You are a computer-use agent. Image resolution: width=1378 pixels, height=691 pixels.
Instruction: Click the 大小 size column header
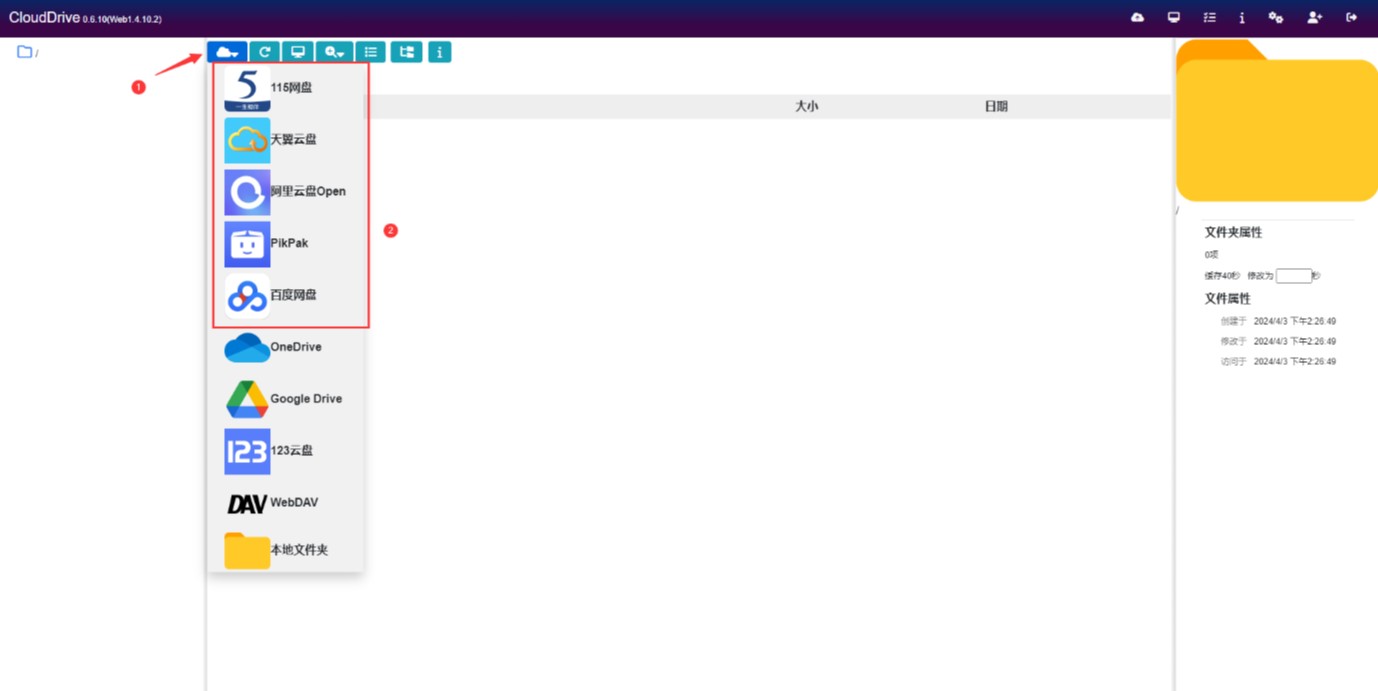click(806, 106)
